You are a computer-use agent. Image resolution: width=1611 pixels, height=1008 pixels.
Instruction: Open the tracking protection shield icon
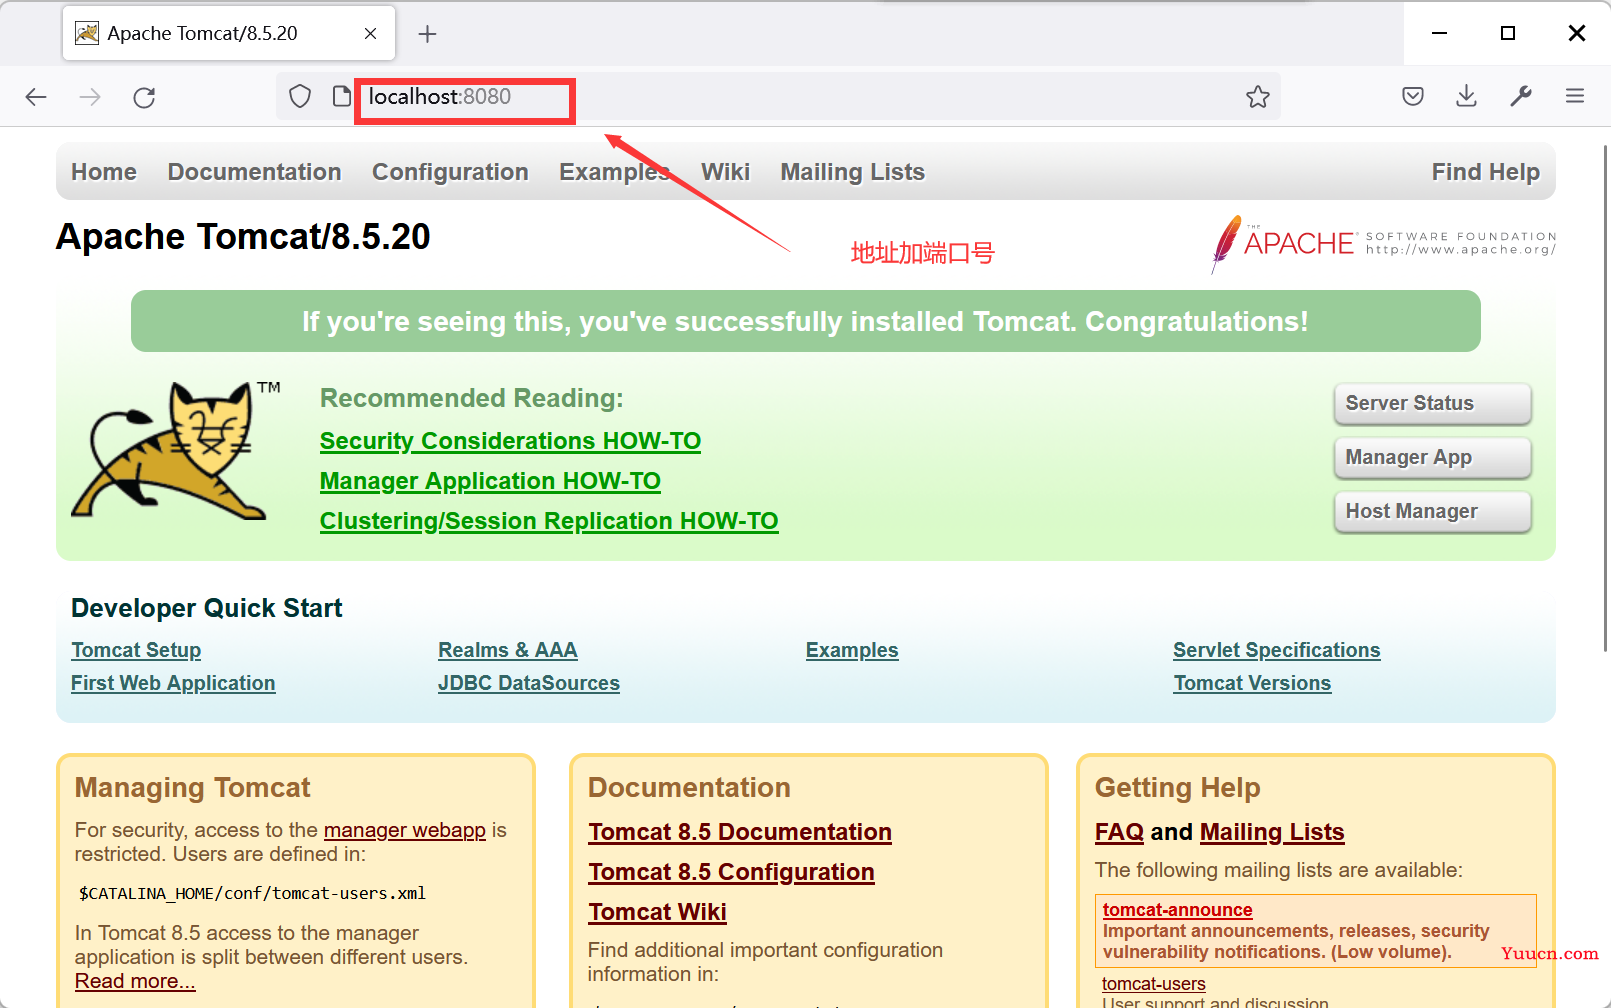tap(300, 96)
